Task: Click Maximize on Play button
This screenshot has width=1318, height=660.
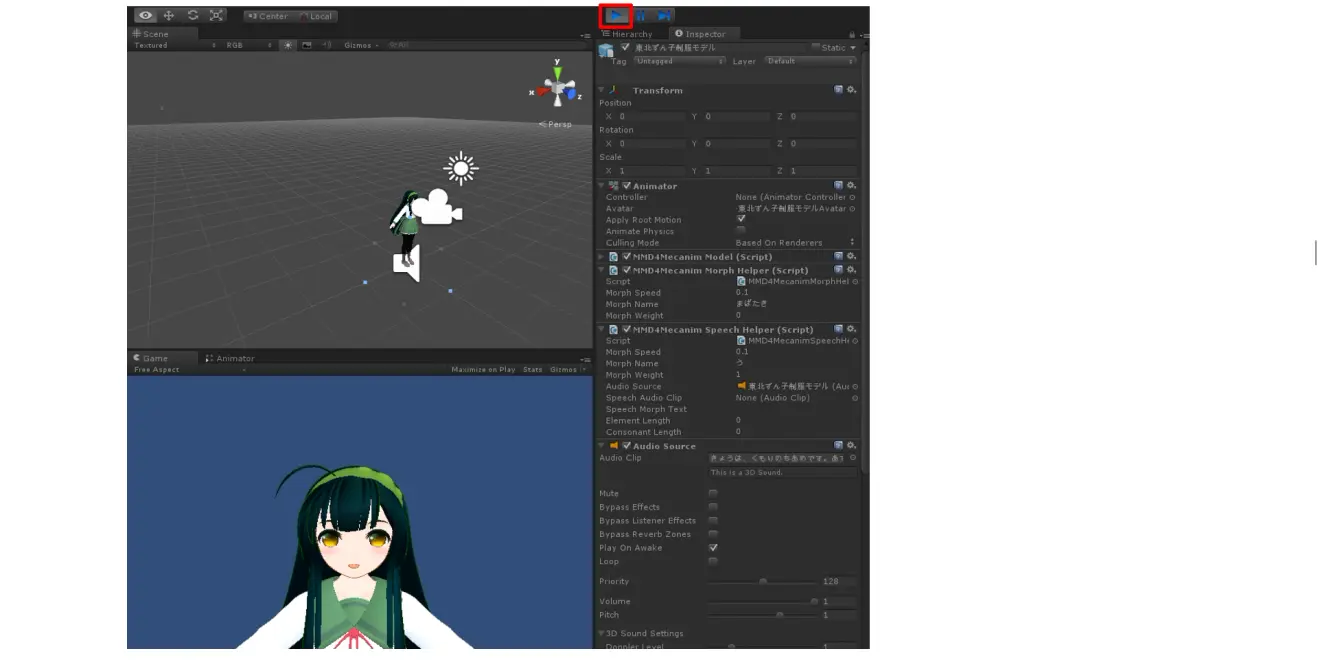Action: 483,370
